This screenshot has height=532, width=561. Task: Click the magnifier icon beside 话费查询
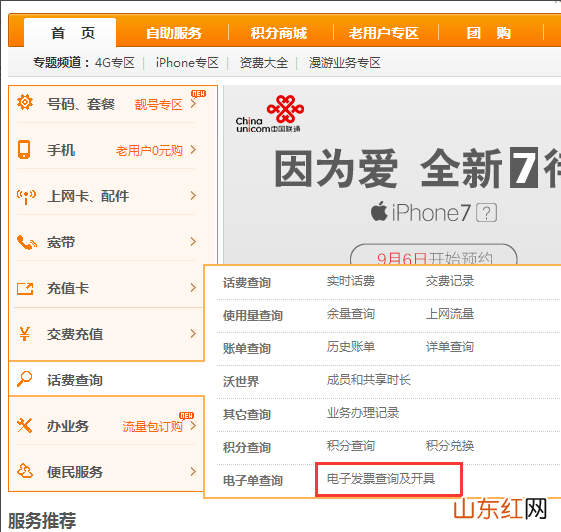(25, 379)
